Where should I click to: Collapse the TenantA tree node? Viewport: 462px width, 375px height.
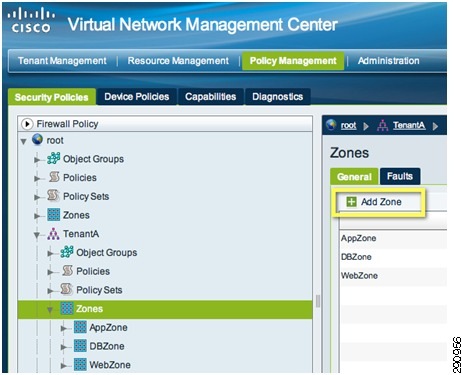(37, 235)
